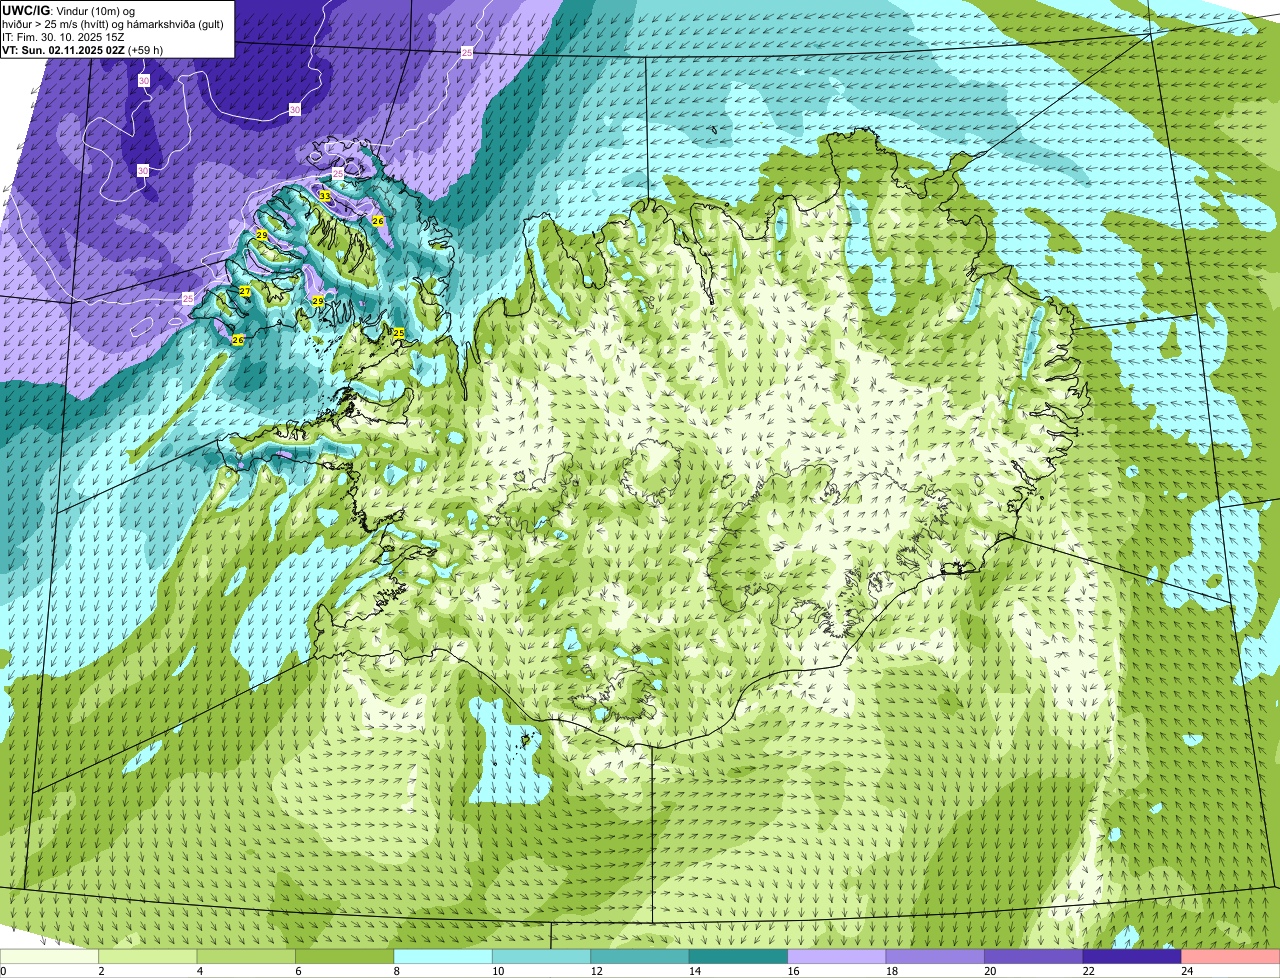The width and height of the screenshot is (1280, 978).
Task: Click the light lavender 16–18 legend swatch
Action: 836,956
